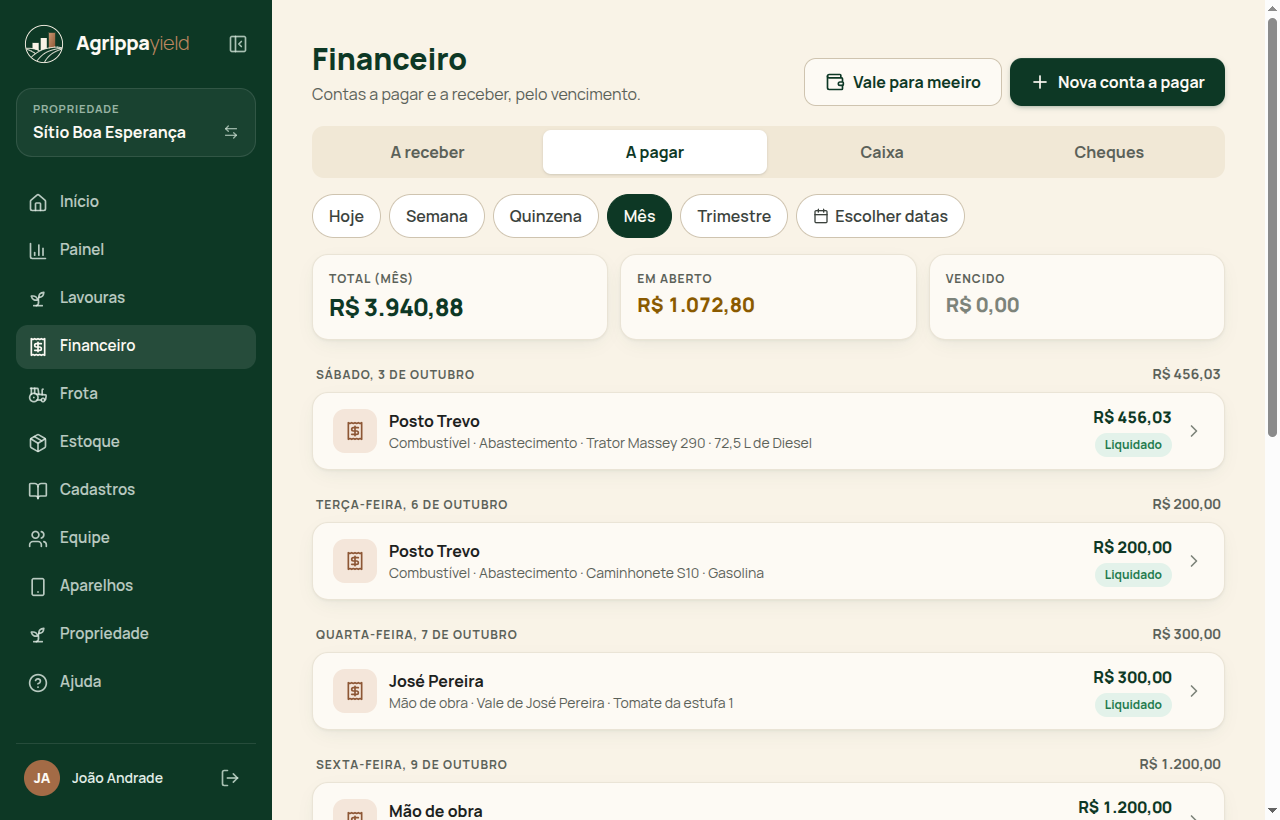Click the Estoque box icon
The height and width of the screenshot is (820, 1280).
tap(38, 442)
